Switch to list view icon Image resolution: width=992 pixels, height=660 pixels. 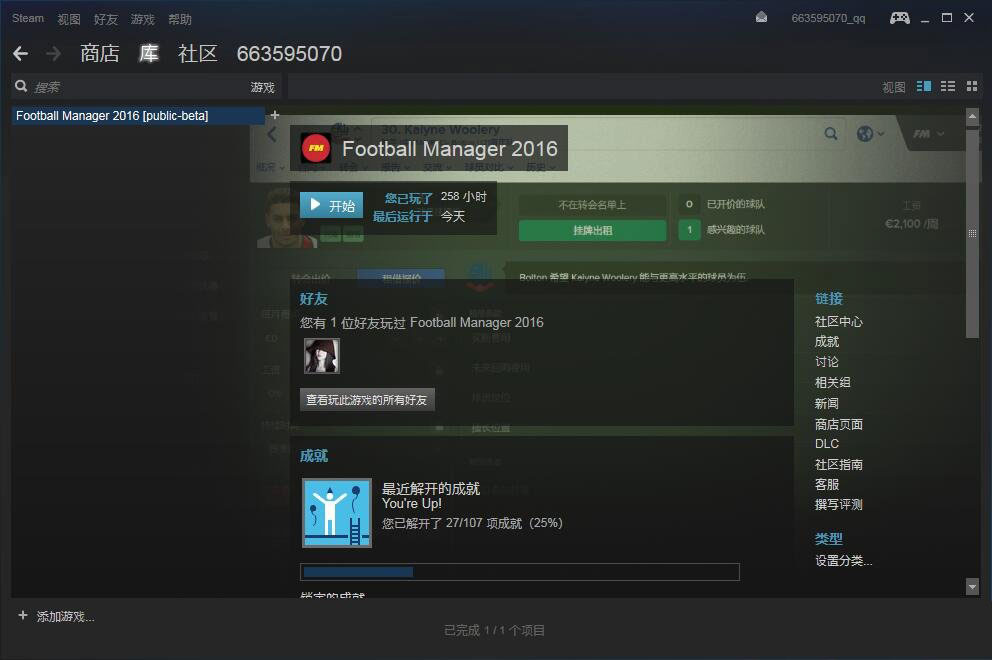coord(948,86)
